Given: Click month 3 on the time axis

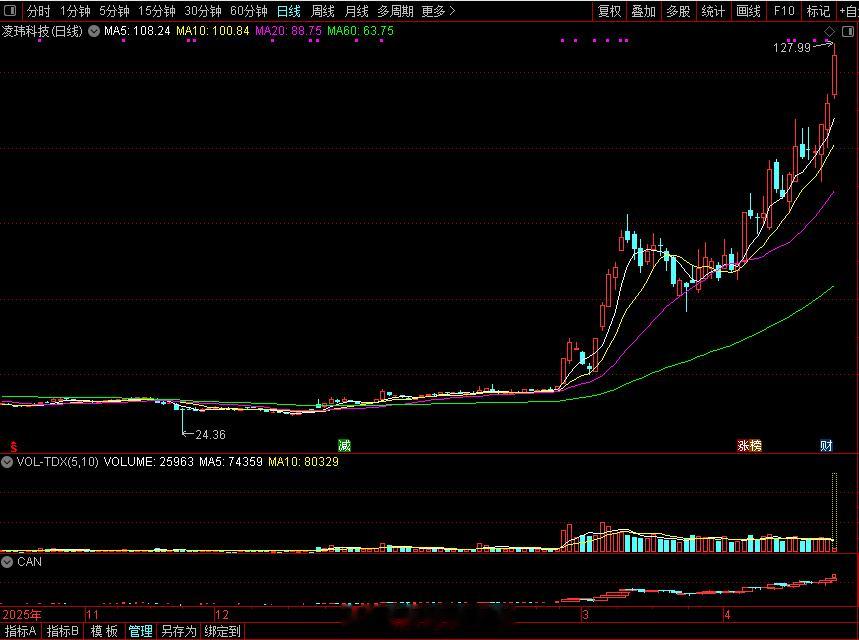Looking at the screenshot, I should [585, 614].
